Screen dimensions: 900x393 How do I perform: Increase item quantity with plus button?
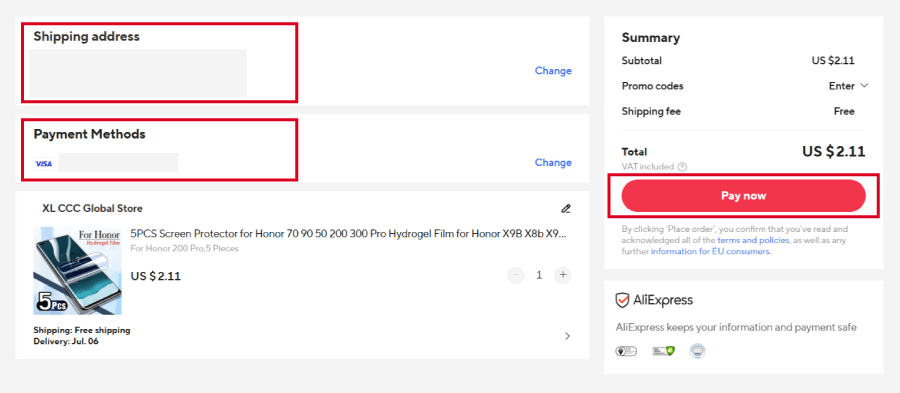coord(563,275)
